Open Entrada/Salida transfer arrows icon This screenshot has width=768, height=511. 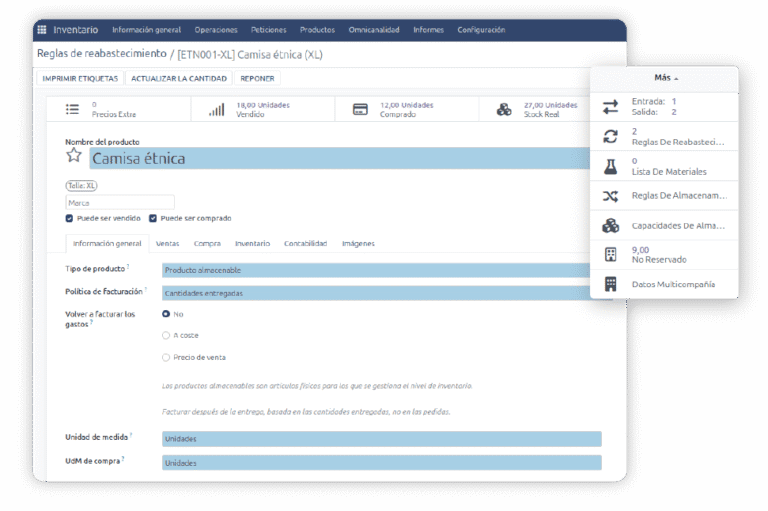(610, 106)
